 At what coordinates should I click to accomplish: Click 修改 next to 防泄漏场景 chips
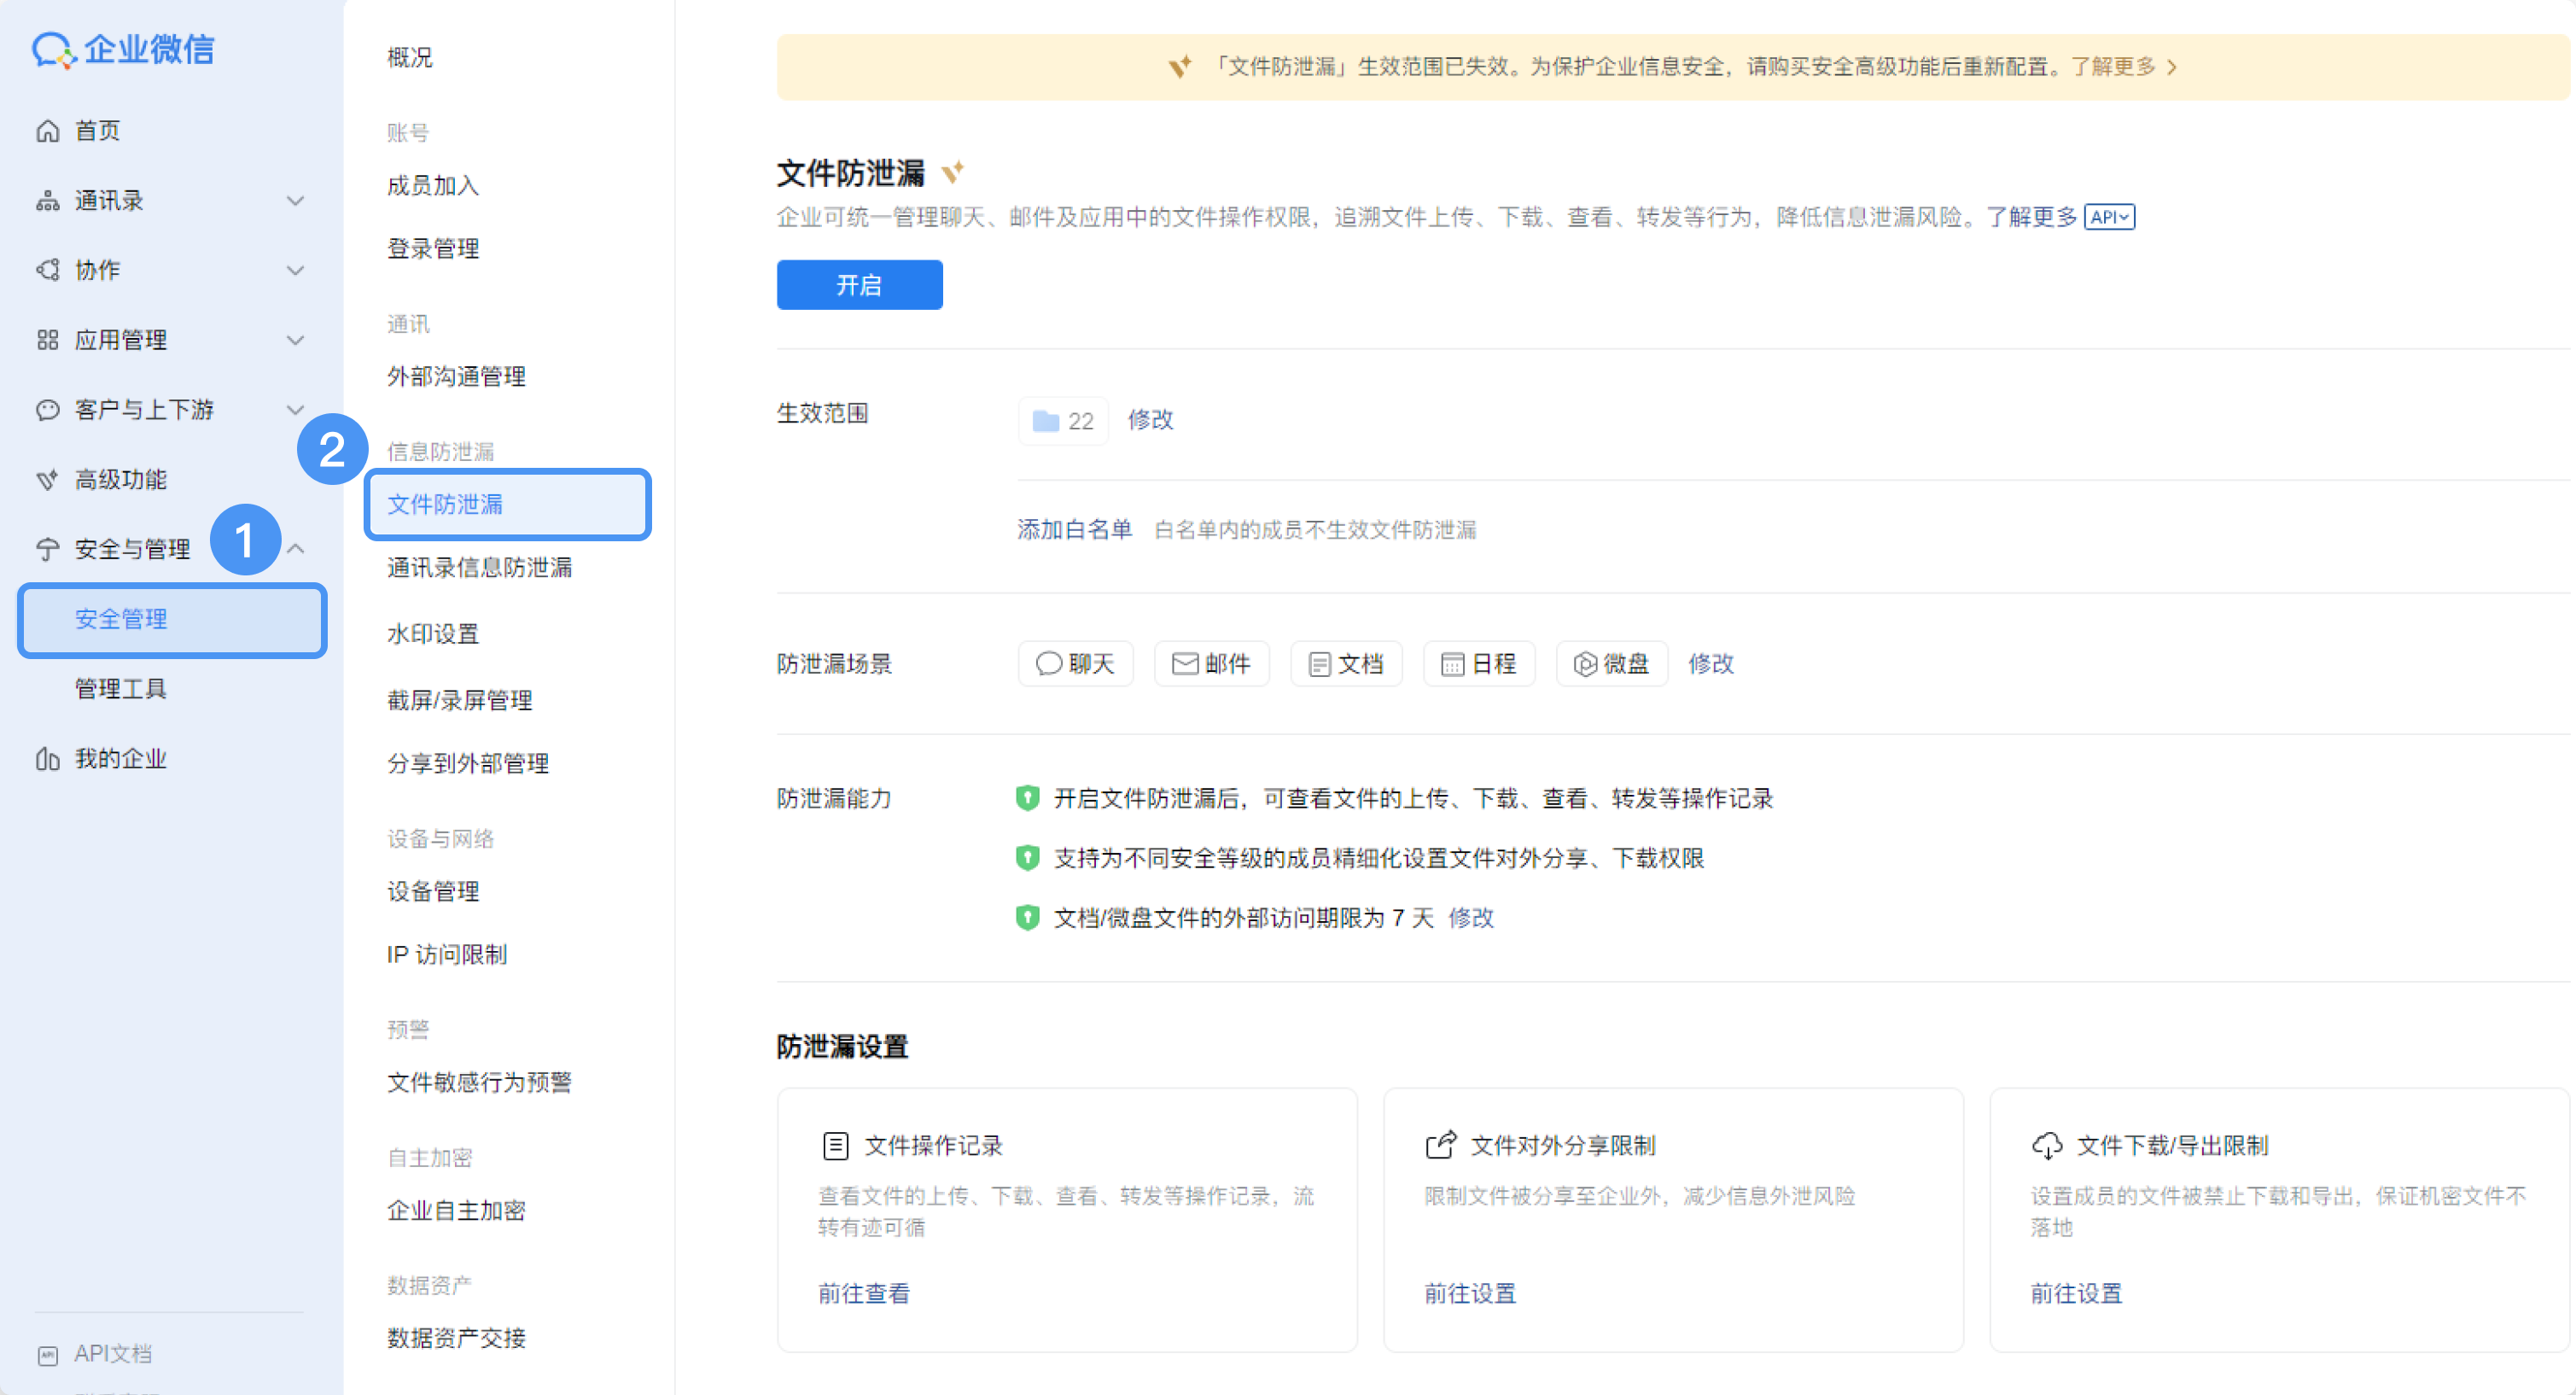coord(1710,664)
